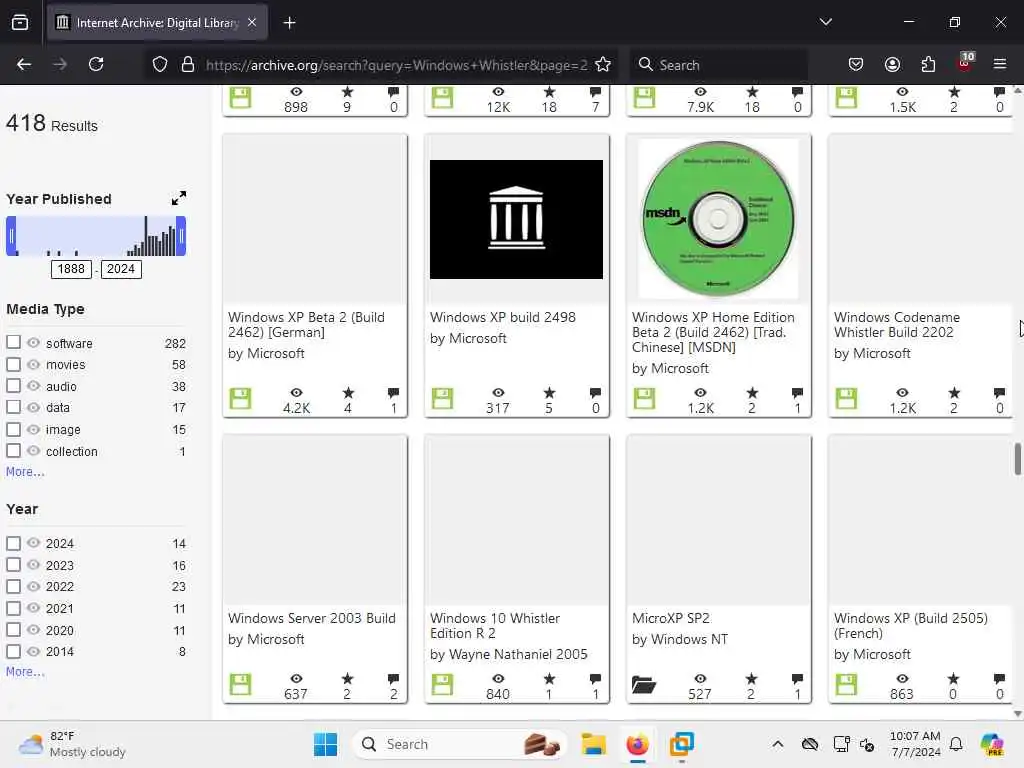Show more media types link
The height and width of the screenshot is (768, 1024).
click(25, 472)
